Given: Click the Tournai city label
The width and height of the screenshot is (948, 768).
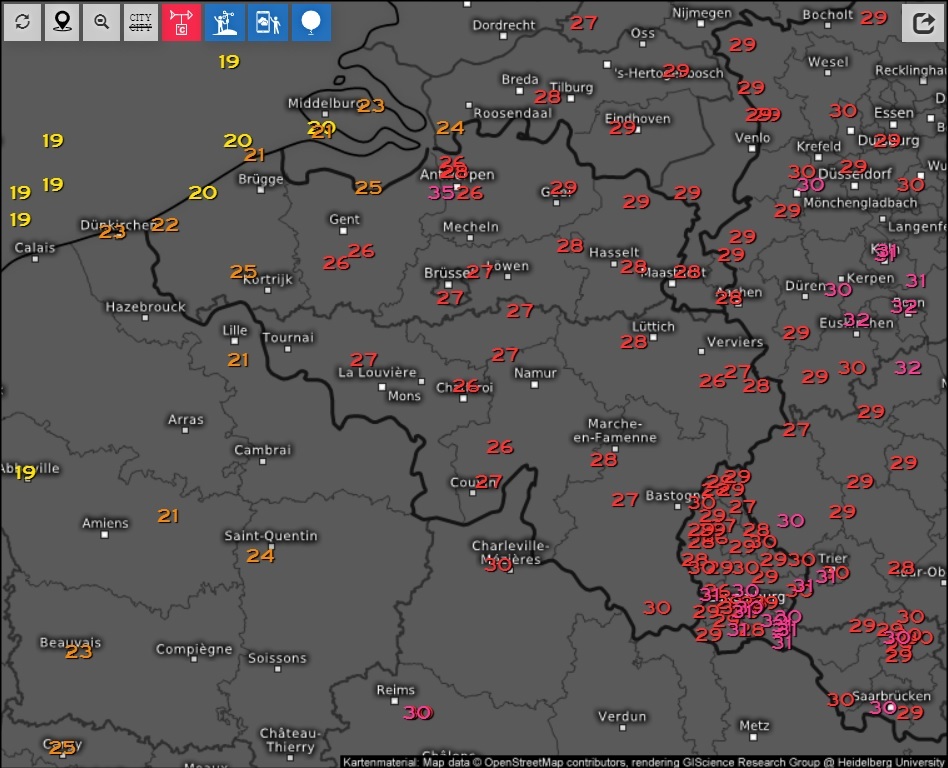Looking at the screenshot, I should 288,337.
